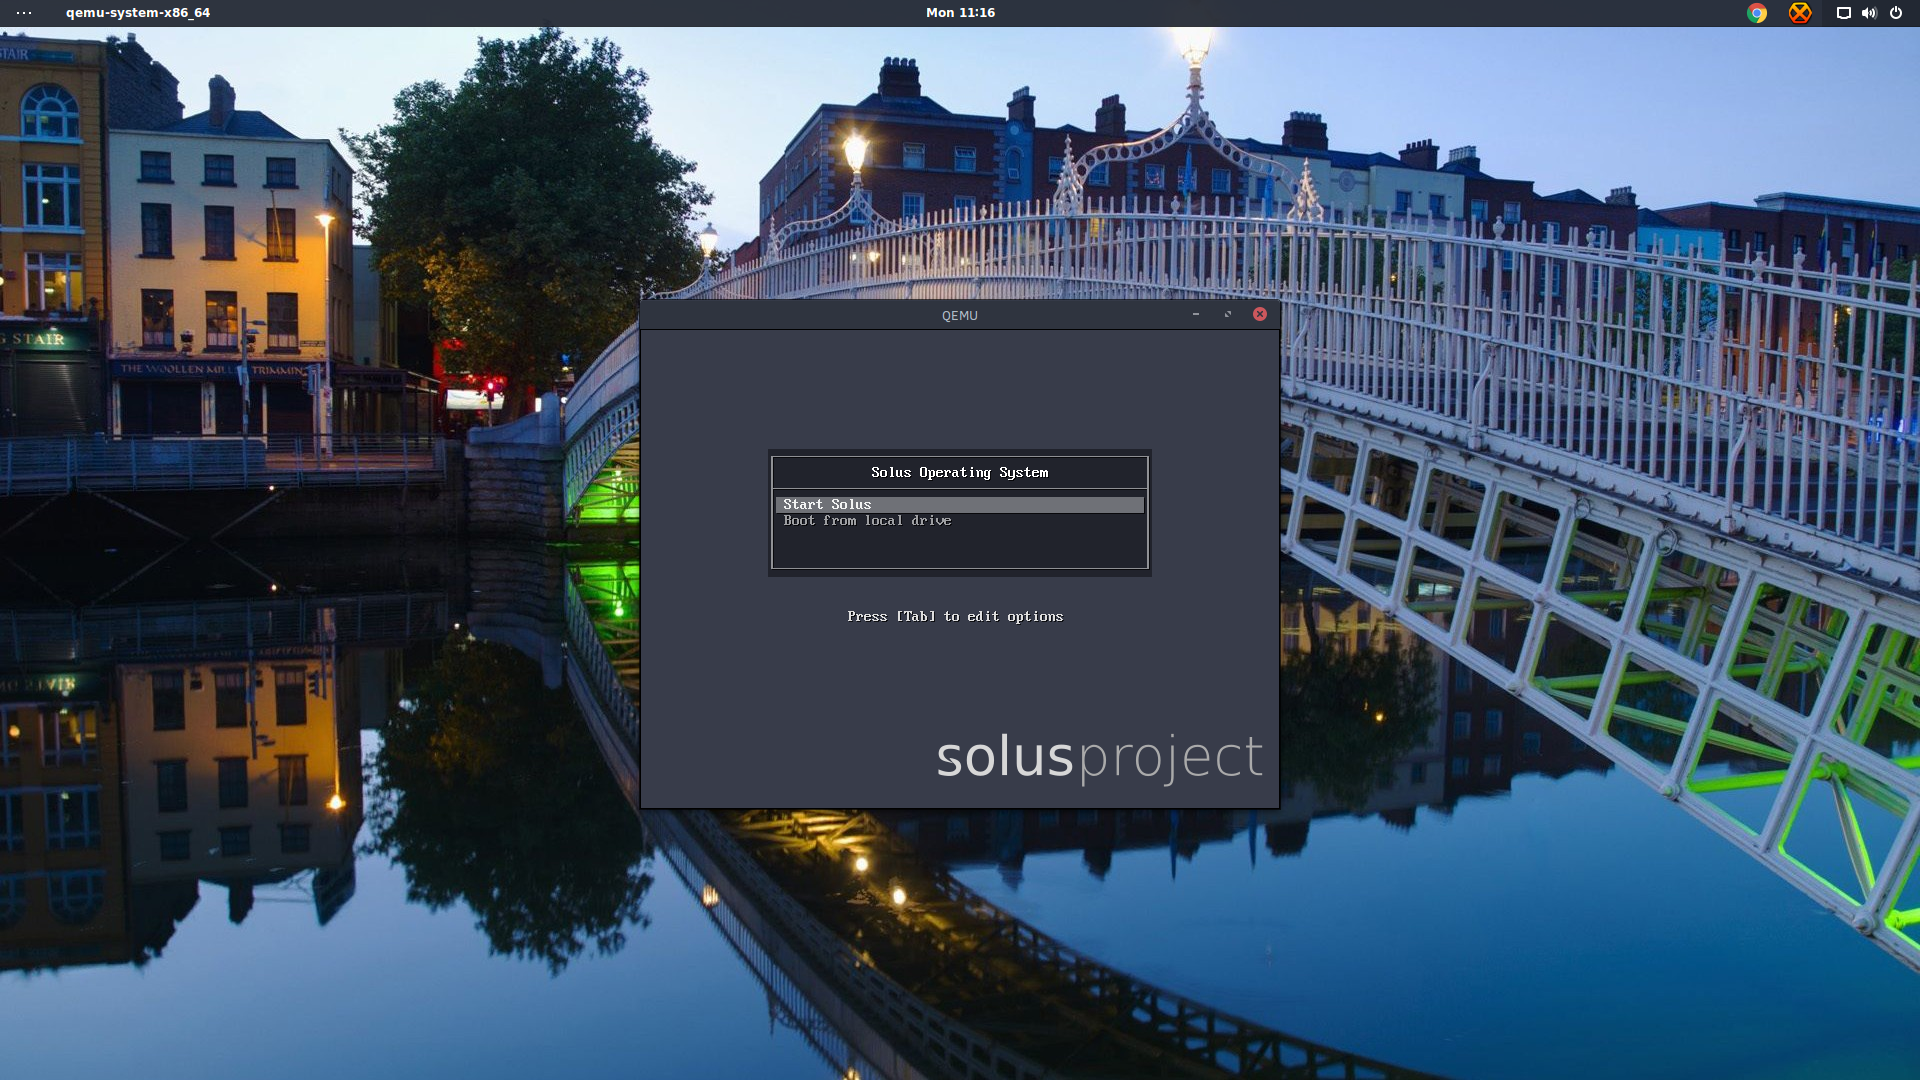The height and width of the screenshot is (1080, 1920).
Task: Open the power menu icon
Action: 1896,13
